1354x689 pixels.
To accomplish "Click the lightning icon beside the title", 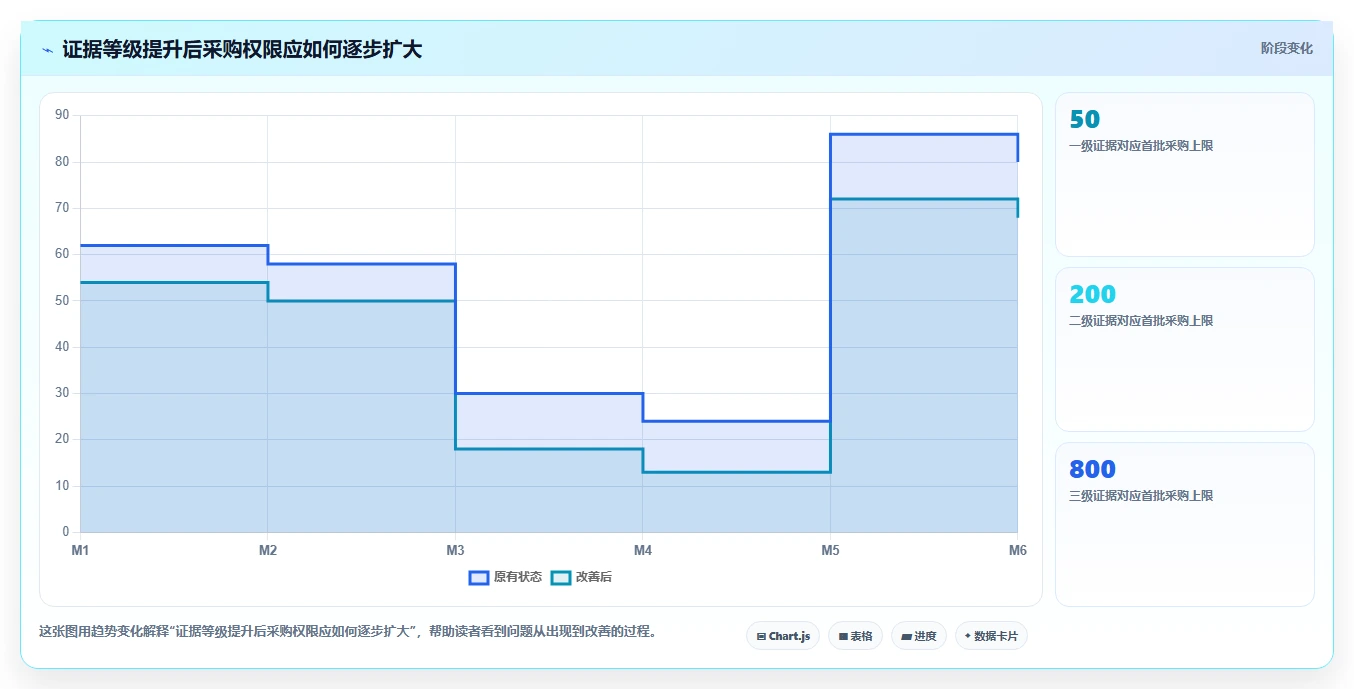I will coord(48,50).
